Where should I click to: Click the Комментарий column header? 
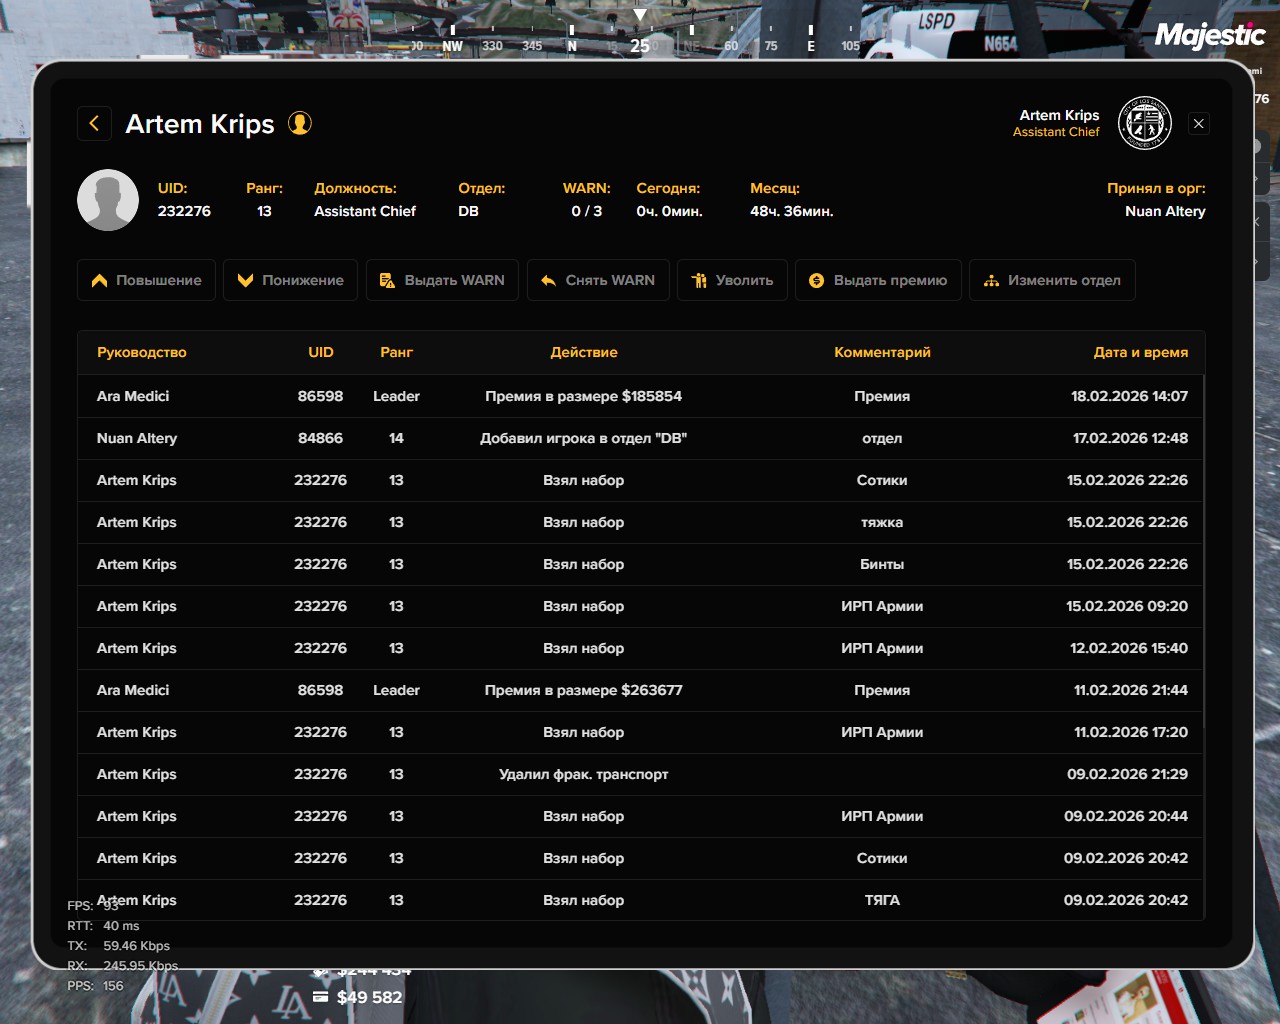[x=882, y=352]
